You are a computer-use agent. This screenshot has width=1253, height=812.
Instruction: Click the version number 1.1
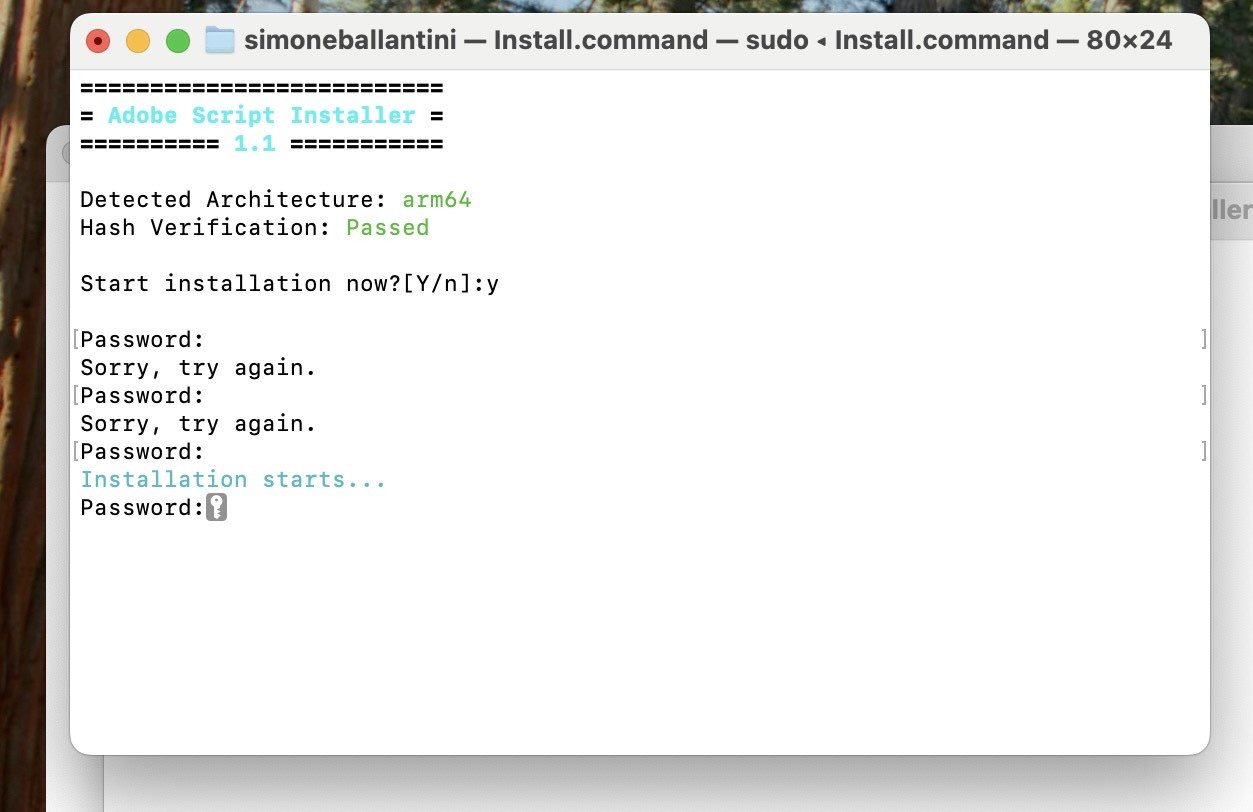tap(254, 143)
